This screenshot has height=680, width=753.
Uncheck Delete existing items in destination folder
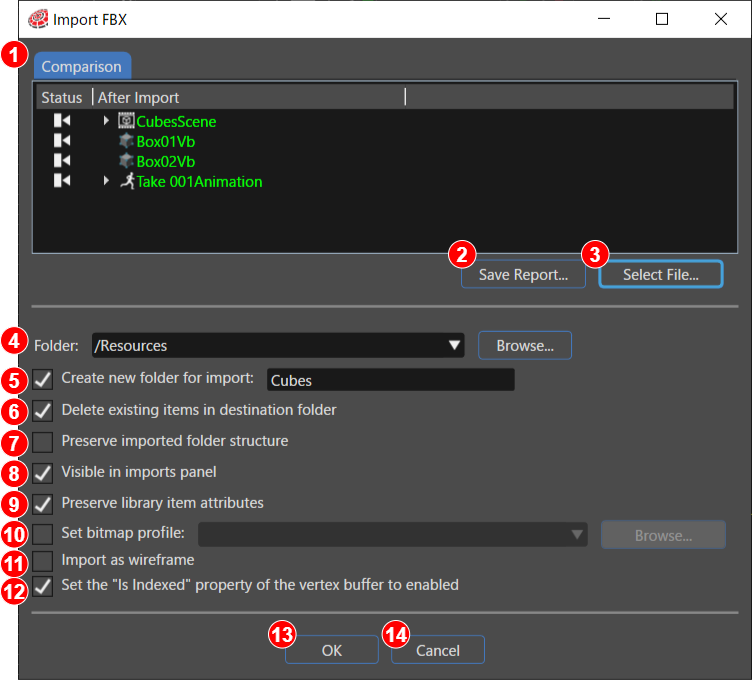tap(43, 411)
